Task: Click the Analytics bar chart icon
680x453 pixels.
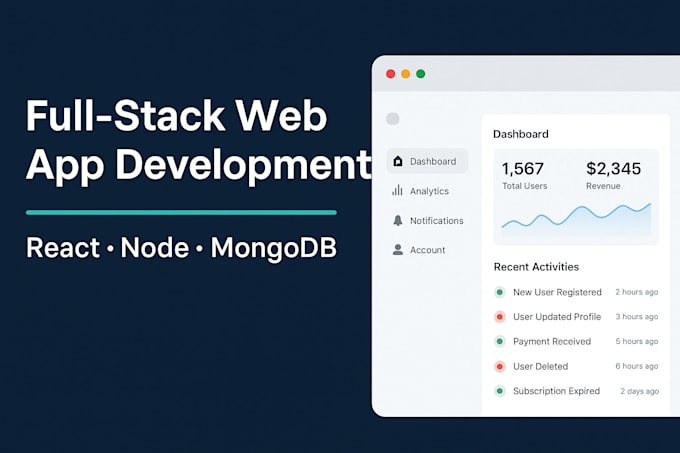Action: point(397,190)
